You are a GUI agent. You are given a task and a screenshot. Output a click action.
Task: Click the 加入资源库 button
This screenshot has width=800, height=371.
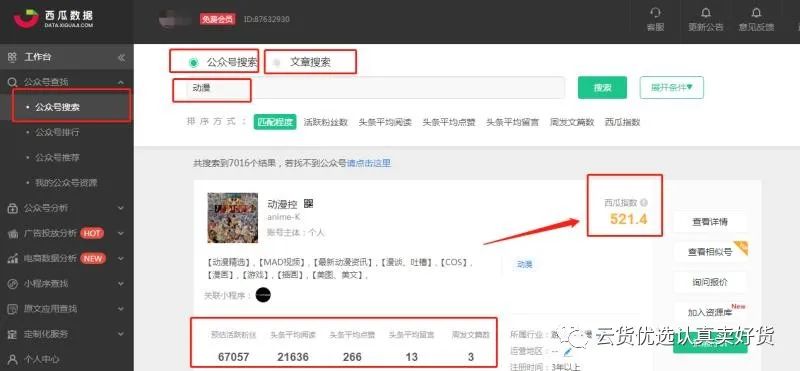click(x=710, y=312)
